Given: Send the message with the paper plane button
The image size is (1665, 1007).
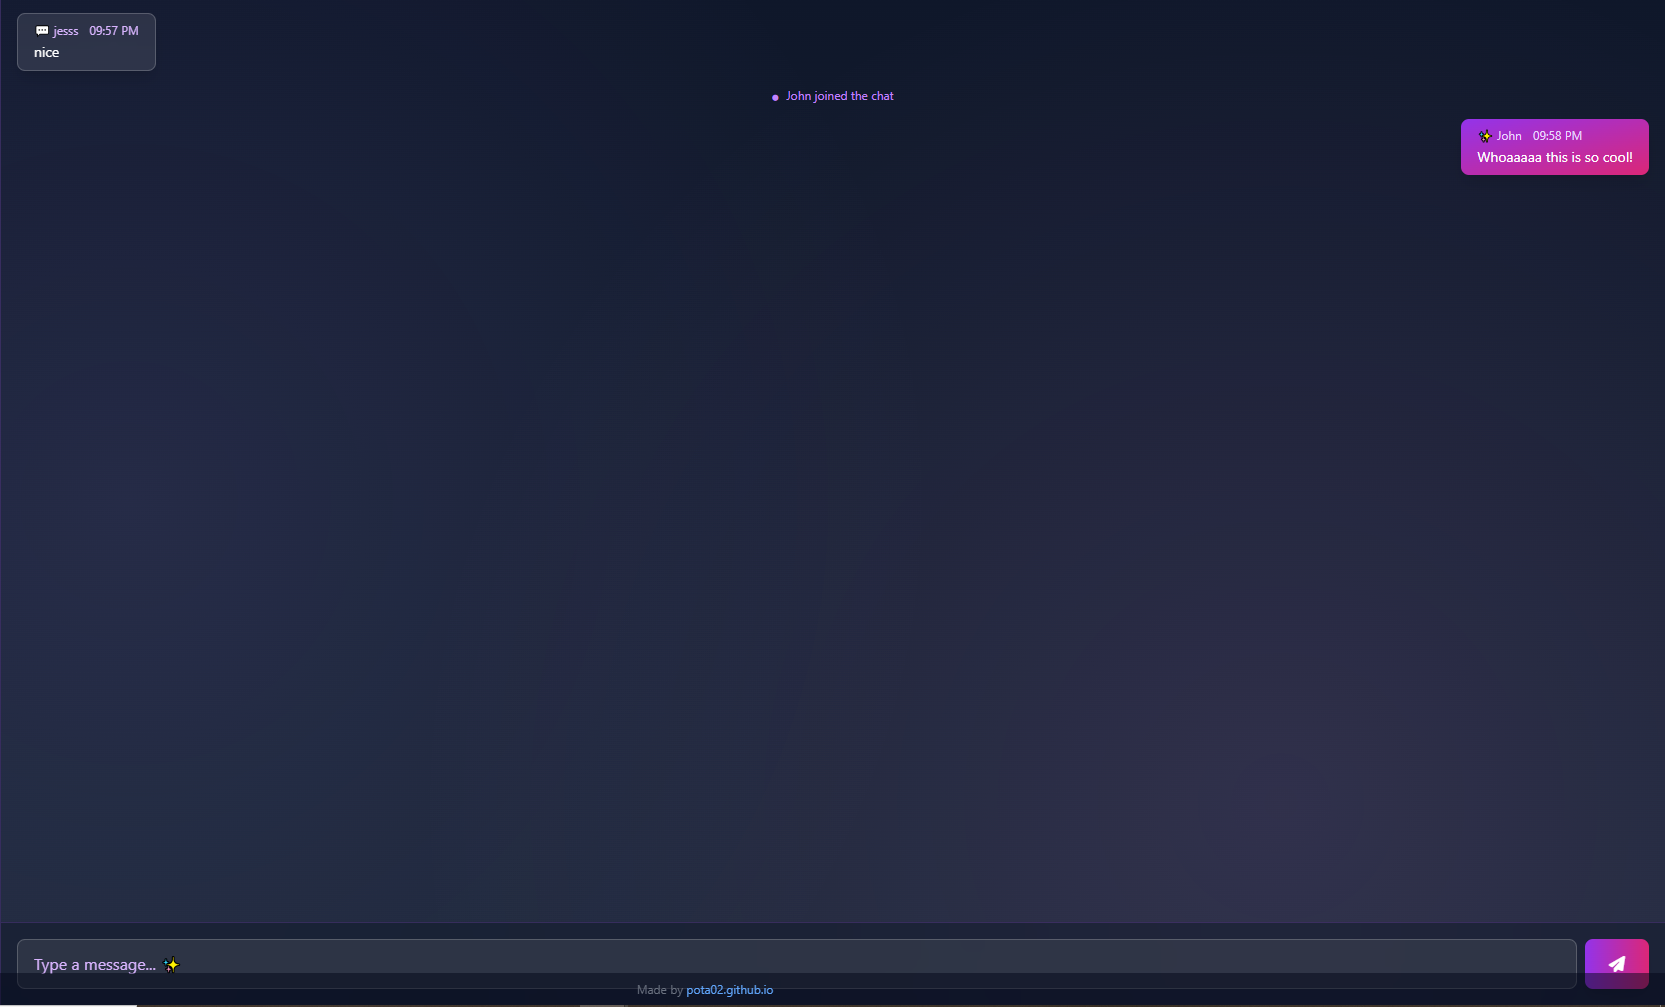Looking at the screenshot, I should click(1616, 963).
